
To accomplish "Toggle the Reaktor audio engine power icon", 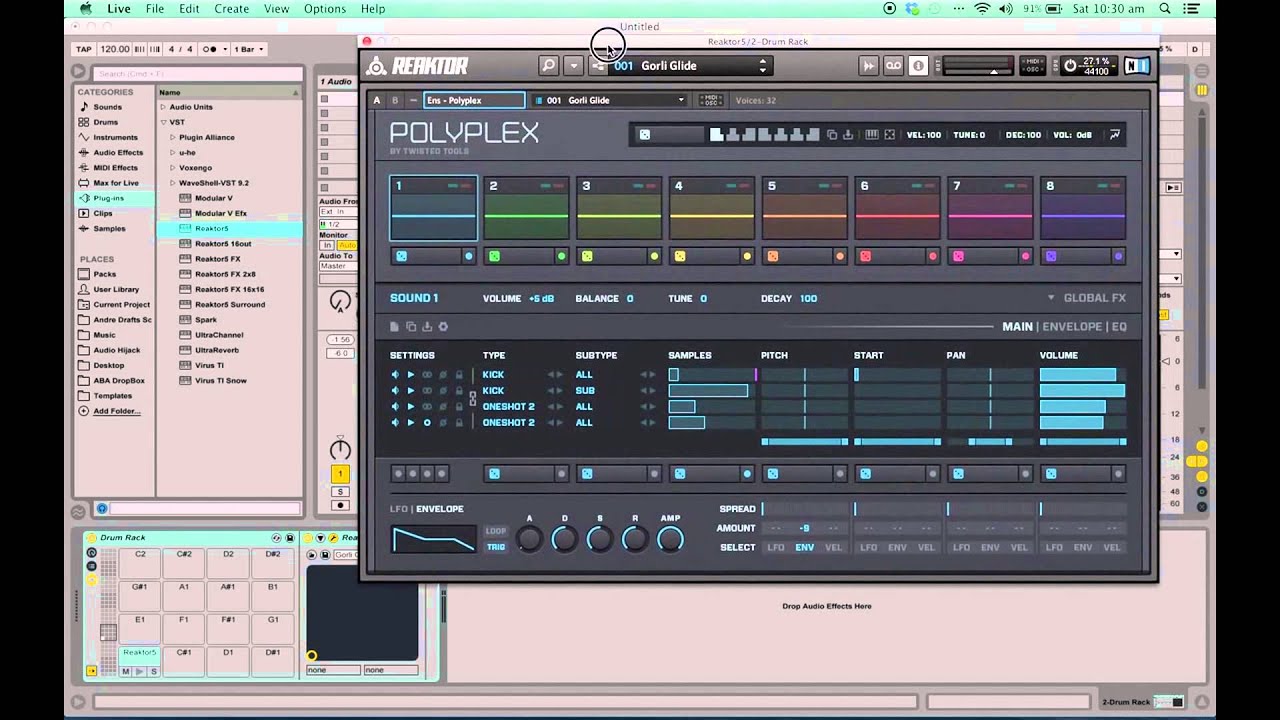I will [1070, 66].
